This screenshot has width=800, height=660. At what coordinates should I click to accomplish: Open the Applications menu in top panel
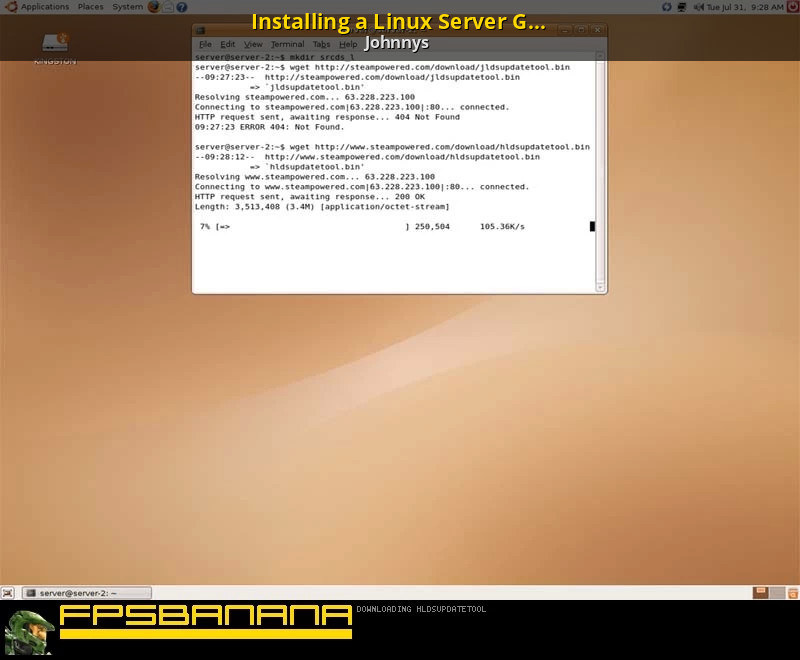[44, 7]
